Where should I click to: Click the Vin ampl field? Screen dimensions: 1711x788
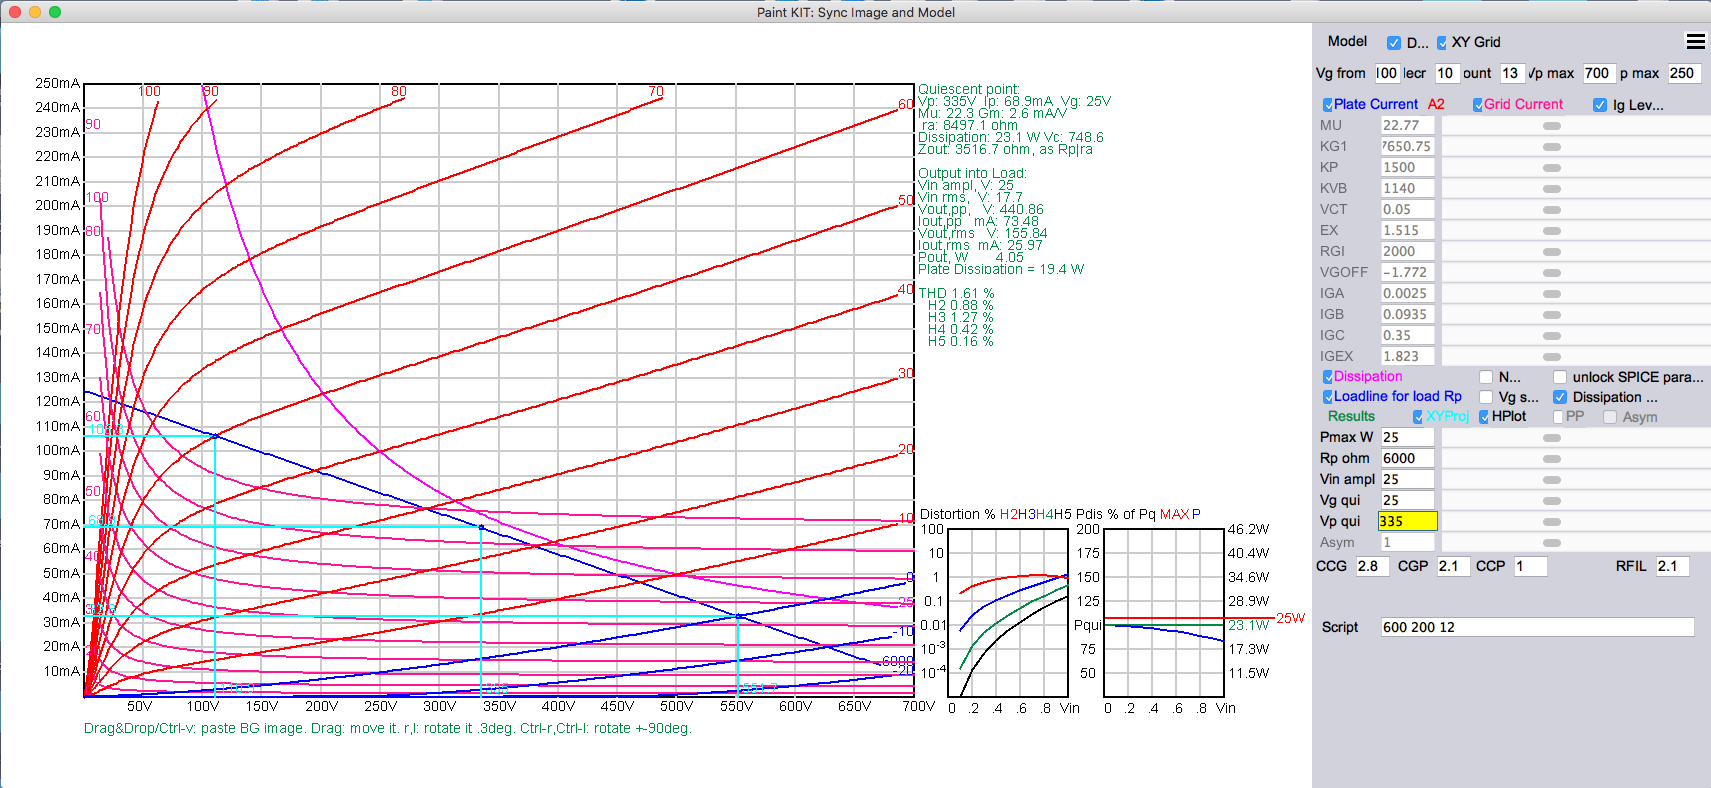tap(1407, 479)
